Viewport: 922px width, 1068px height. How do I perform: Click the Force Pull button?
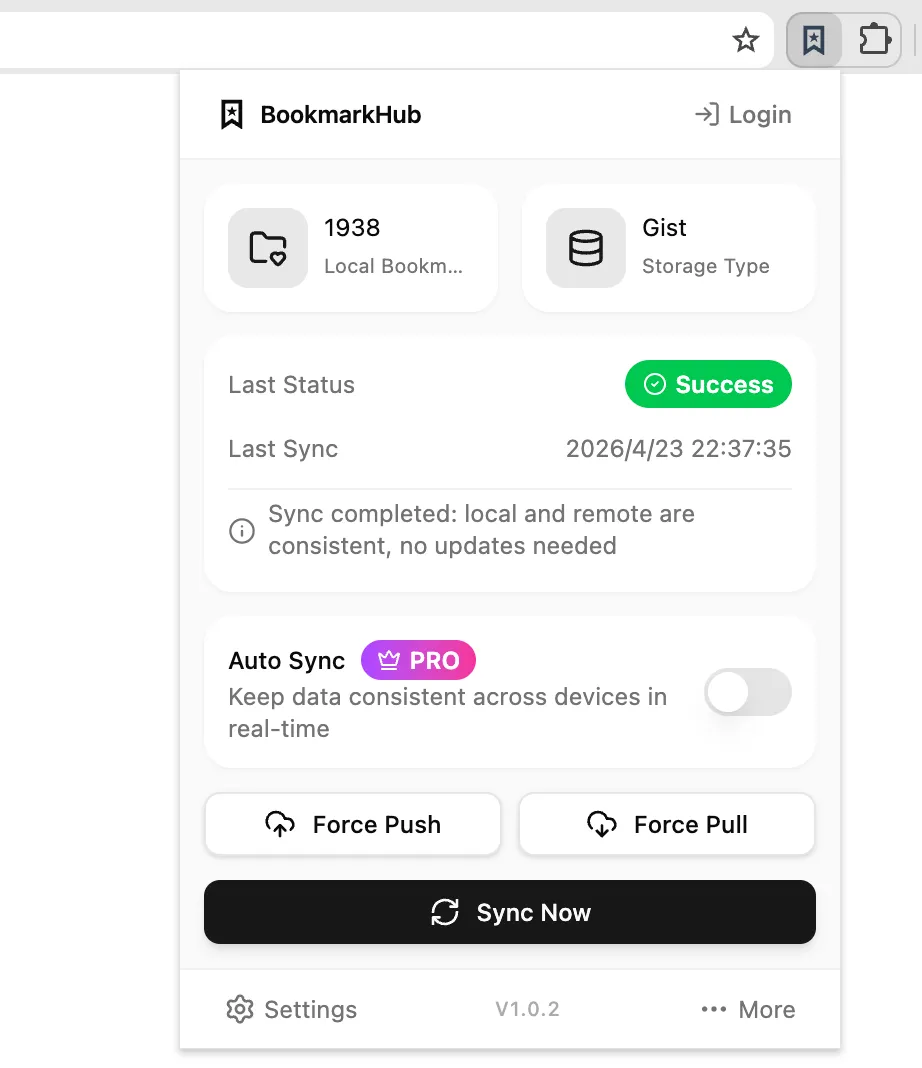pyautogui.click(x=666, y=824)
